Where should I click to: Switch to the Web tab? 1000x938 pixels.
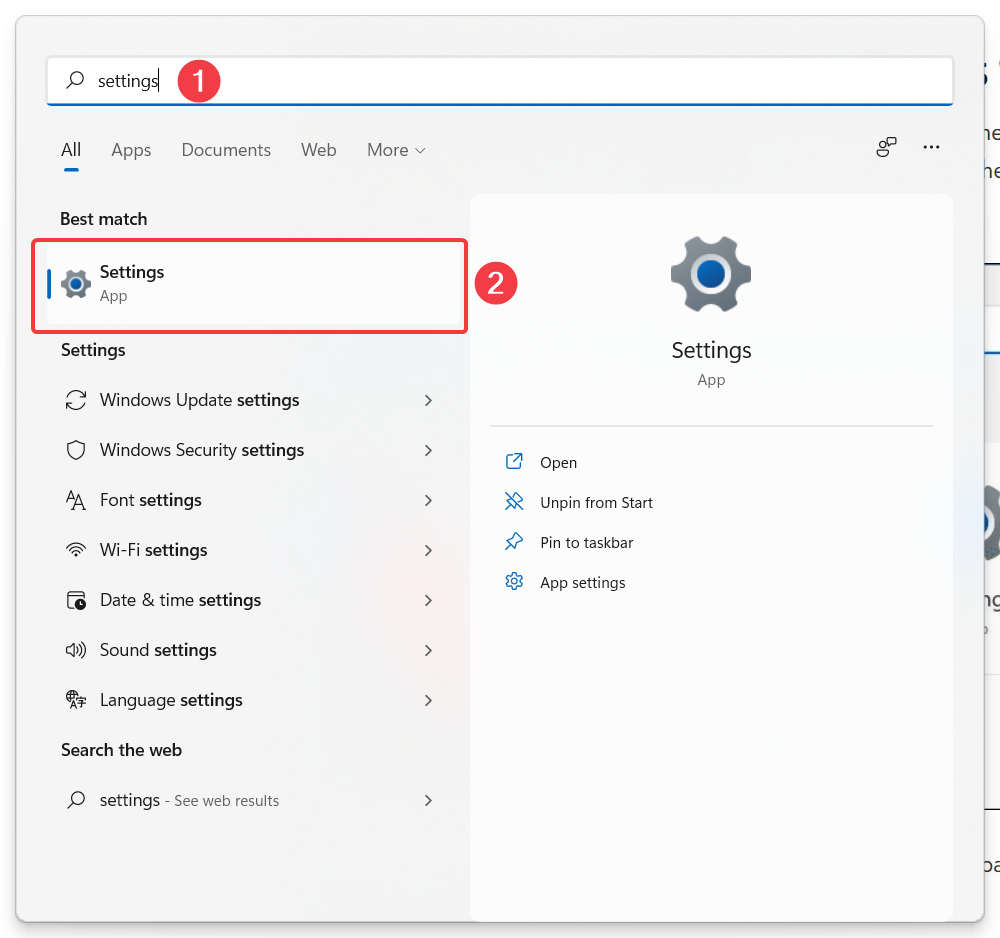click(319, 150)
